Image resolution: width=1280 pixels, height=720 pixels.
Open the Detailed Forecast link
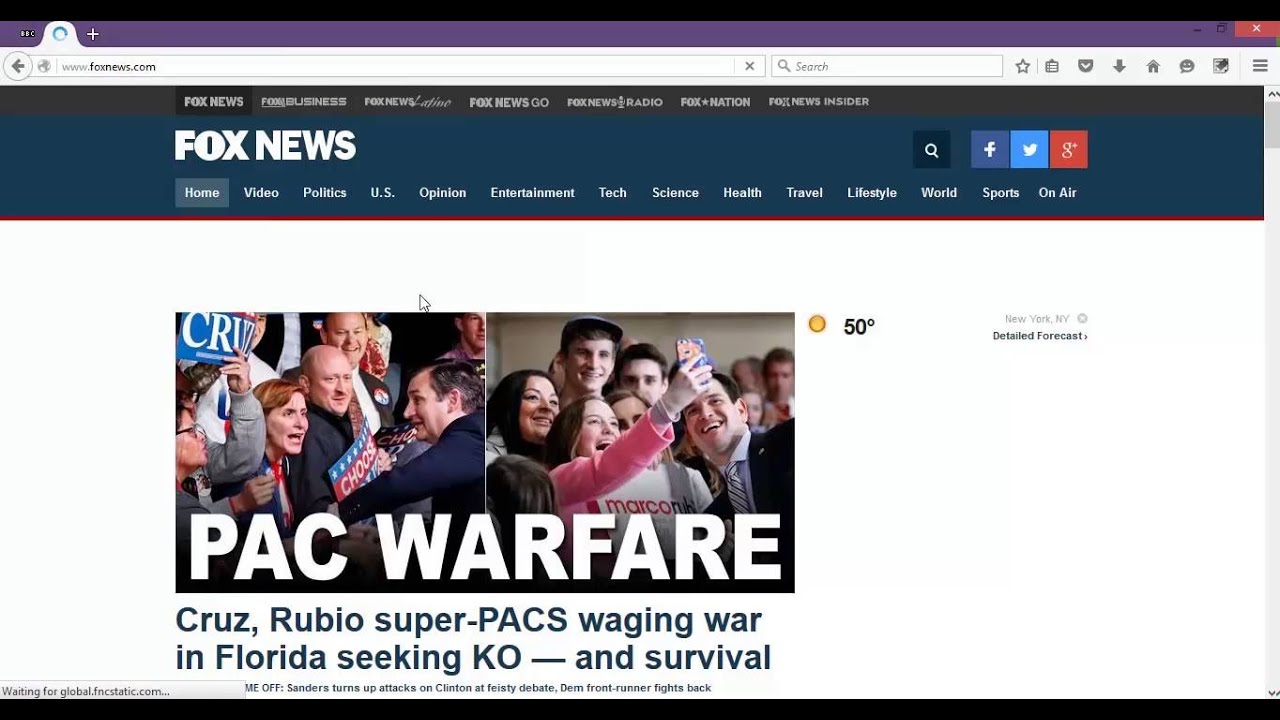(x=1040, y=336)
